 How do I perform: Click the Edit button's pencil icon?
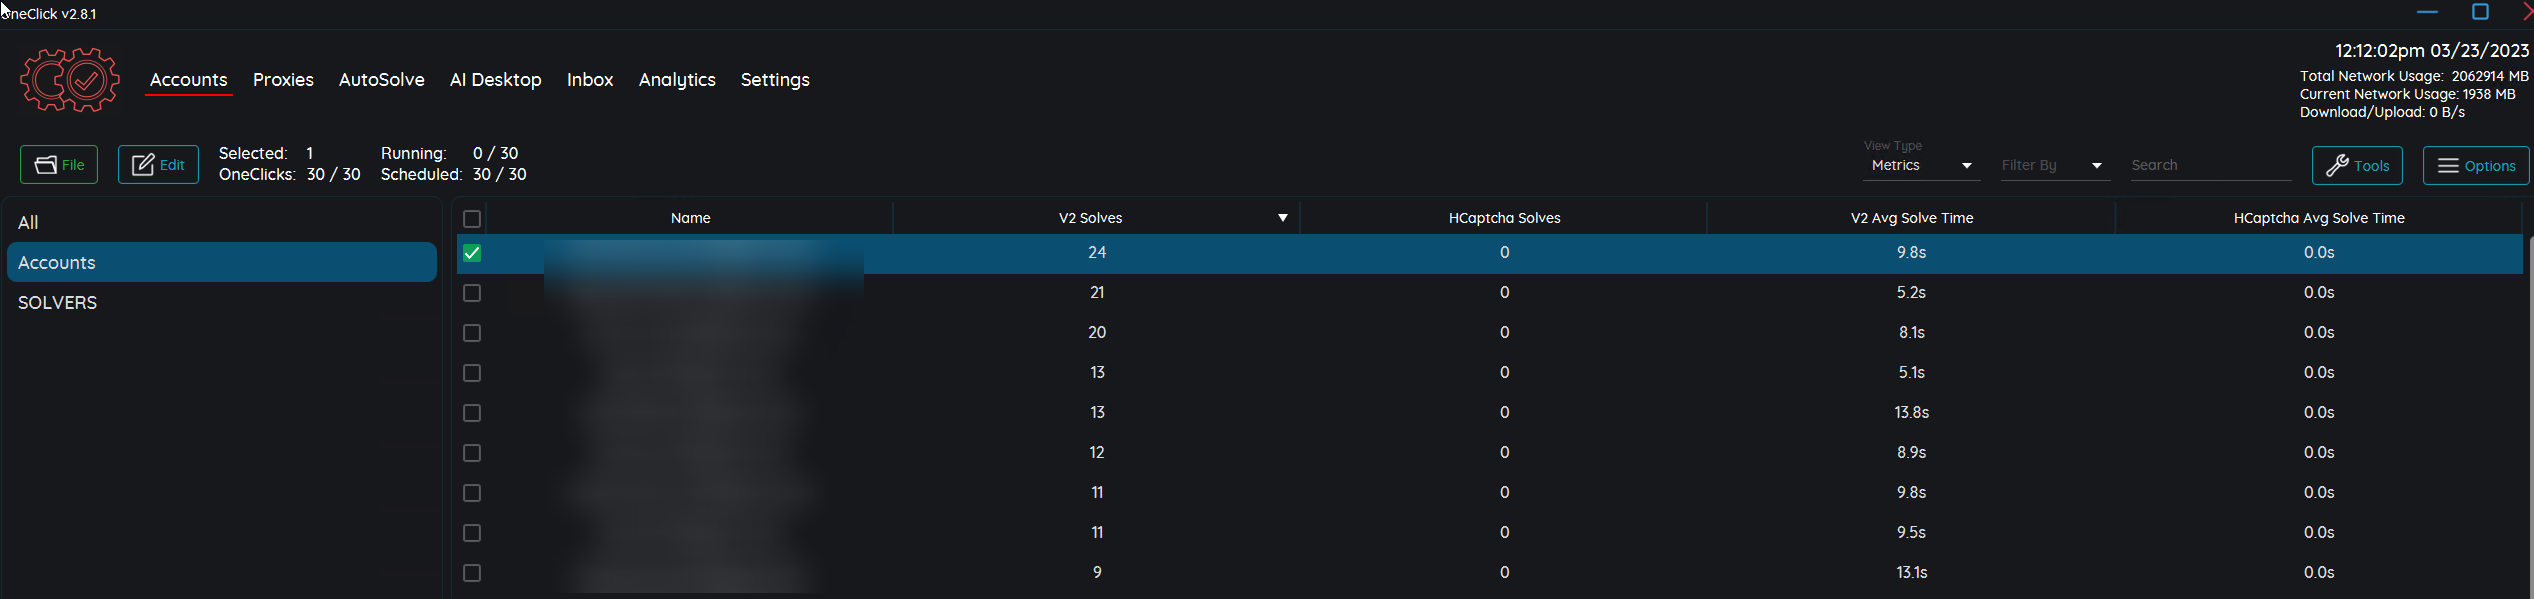pyautogui.click(x=143, y=165)
